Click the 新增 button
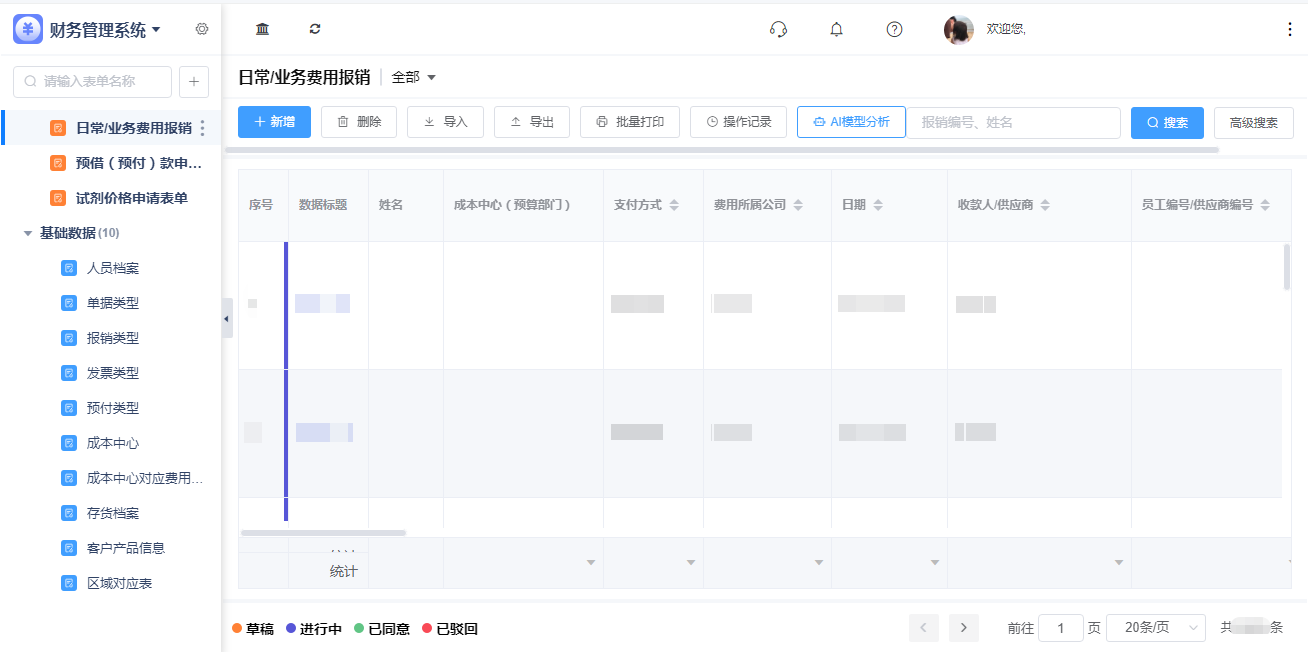The image size is (1308, 652). [x=274, y=122]
